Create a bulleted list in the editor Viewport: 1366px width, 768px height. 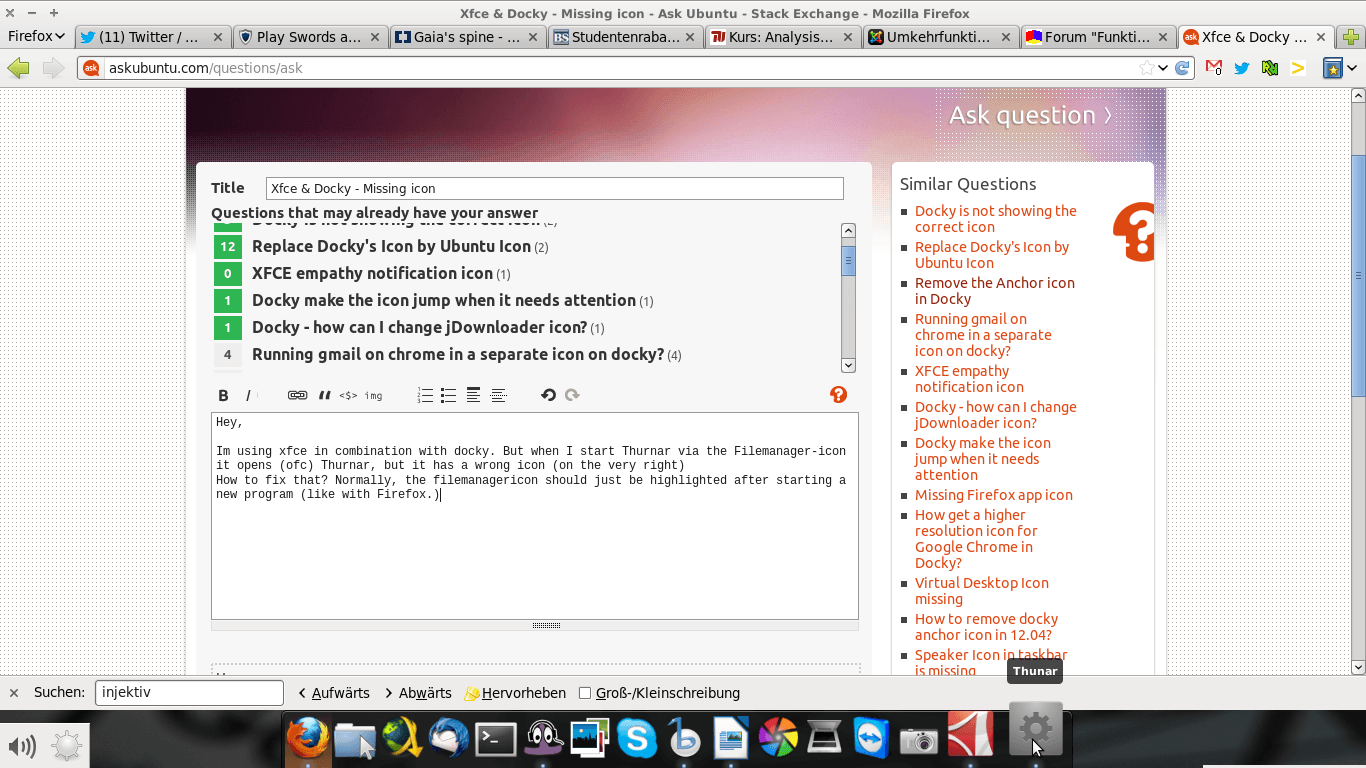[448, 395]
